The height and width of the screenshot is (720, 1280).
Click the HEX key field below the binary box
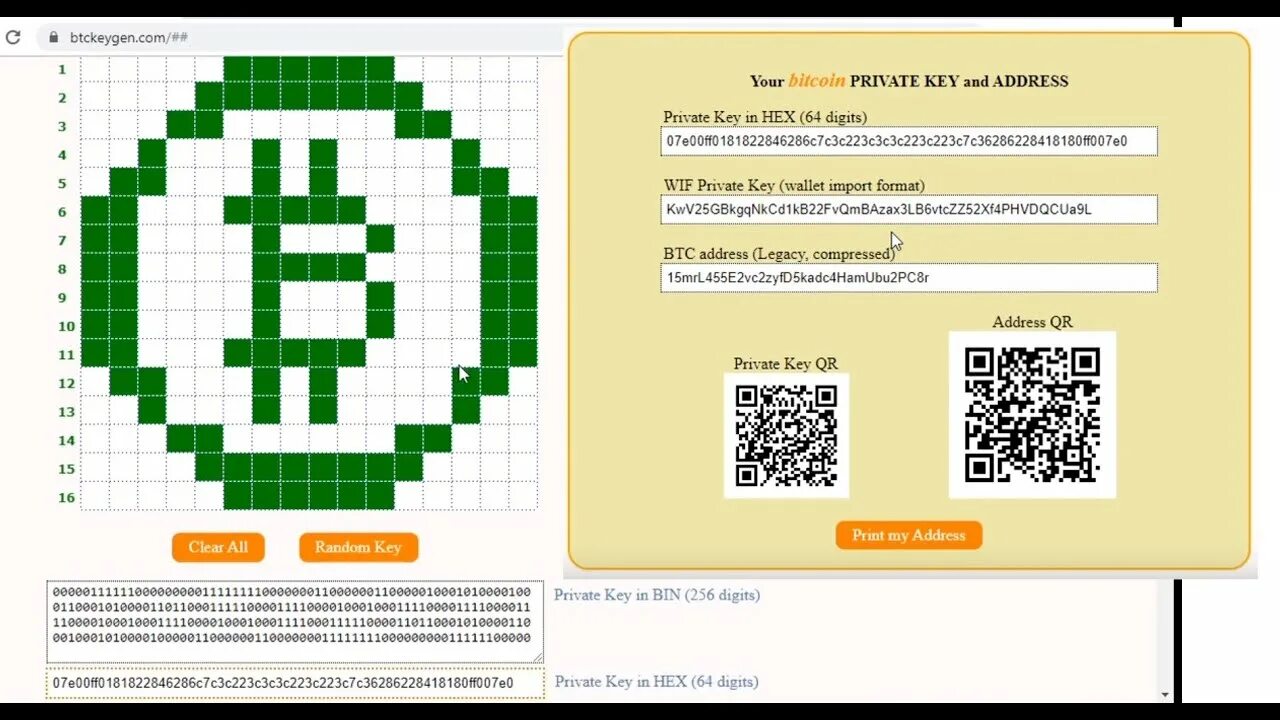pos(295,683)
